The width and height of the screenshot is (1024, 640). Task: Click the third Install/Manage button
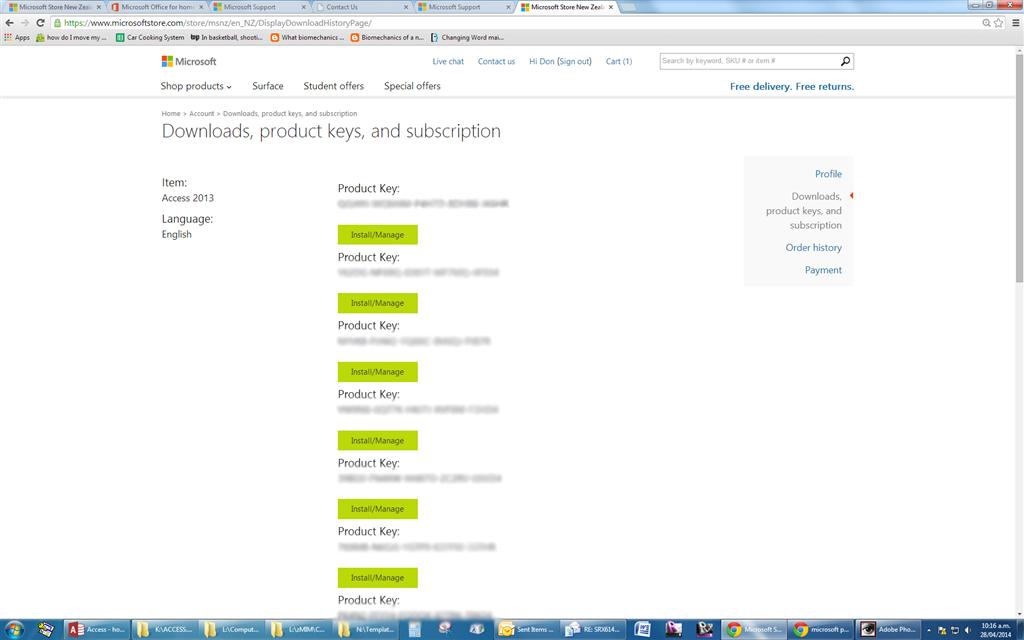(x=377, y=372)
